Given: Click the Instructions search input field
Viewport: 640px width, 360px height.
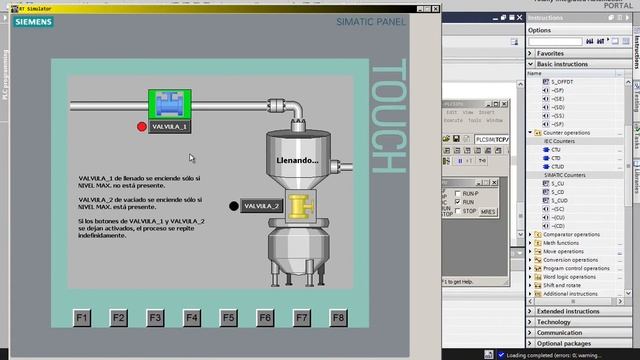Looking at the screenshot, I should (x=555, y=42).
